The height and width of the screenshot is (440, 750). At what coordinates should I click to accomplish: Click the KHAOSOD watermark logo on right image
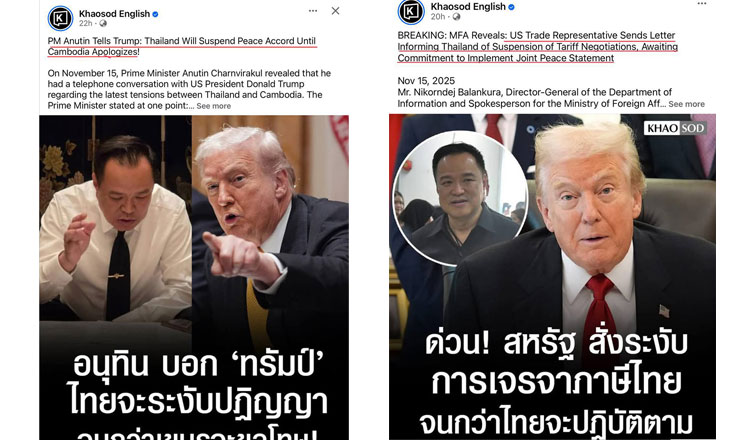point(675,128)
